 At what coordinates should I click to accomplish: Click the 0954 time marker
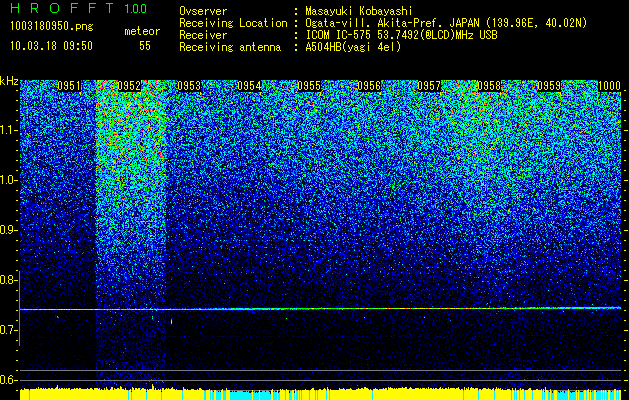click(249, 86)
